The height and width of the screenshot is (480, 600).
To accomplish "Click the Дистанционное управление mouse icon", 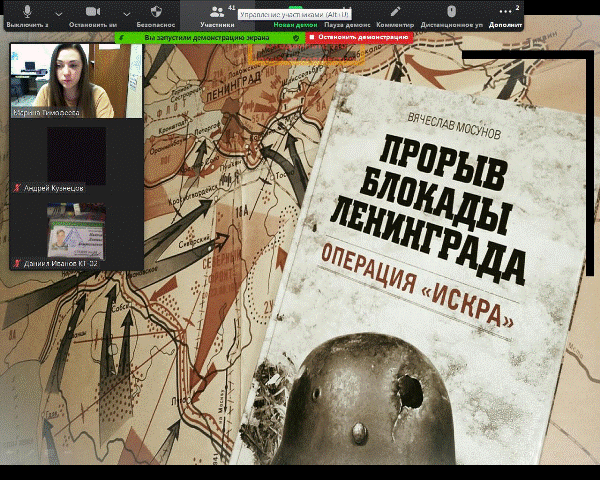I will (450, 11).
